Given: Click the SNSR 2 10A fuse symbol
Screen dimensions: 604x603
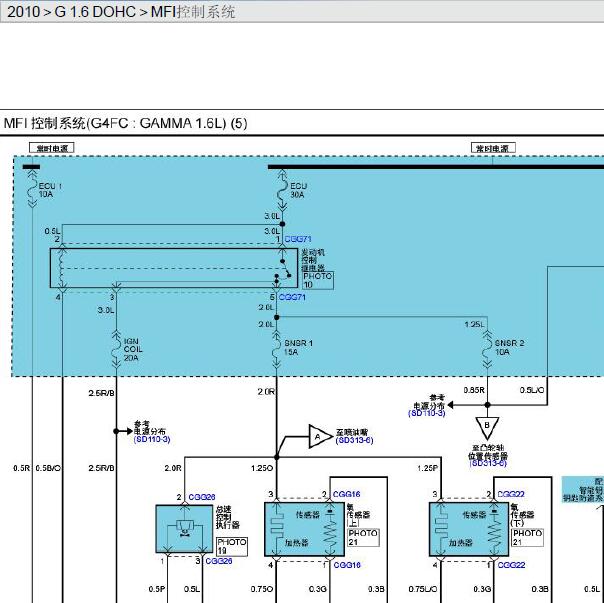Looking at the screenshot, I should 487,349.
